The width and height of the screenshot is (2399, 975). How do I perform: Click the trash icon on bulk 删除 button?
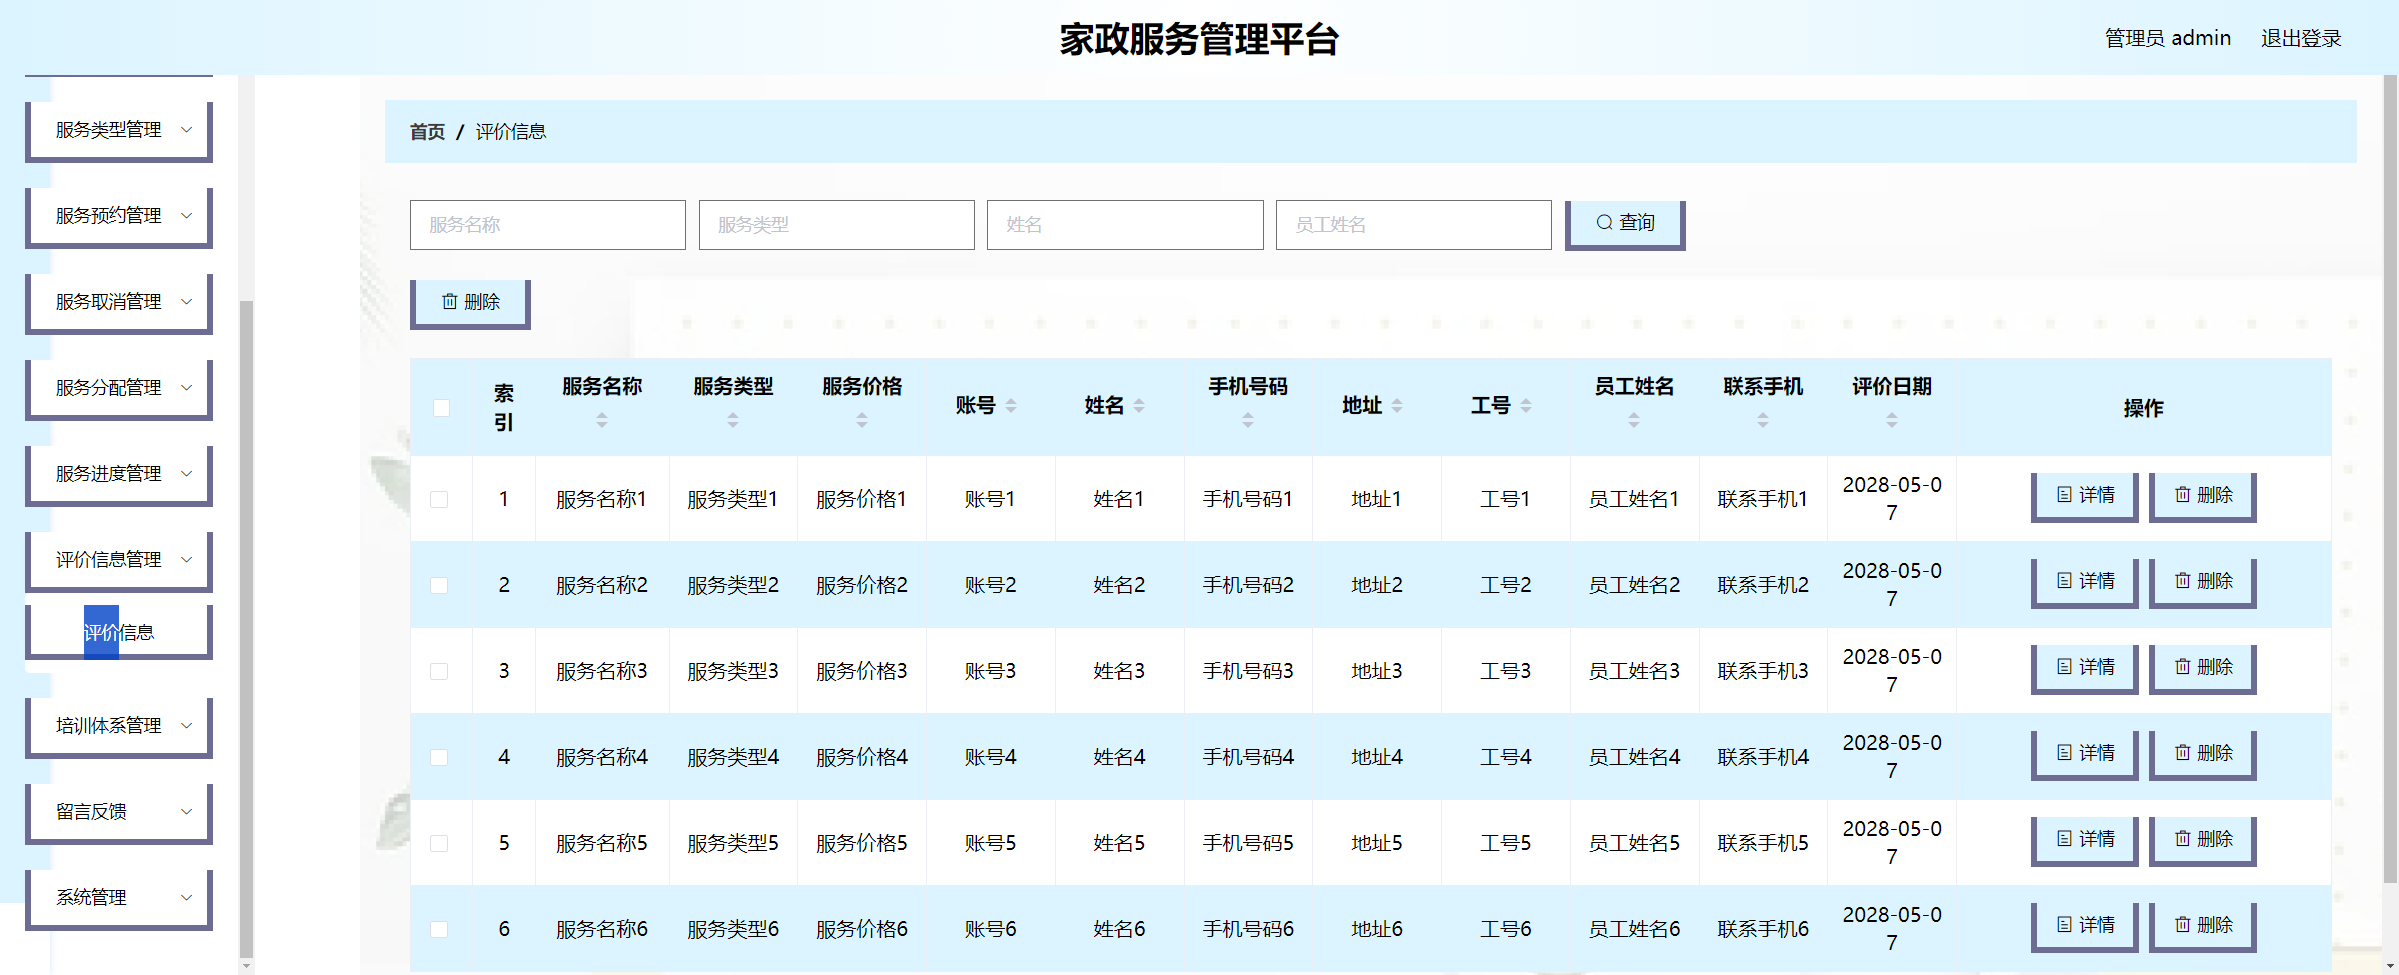pyautogui.click(x=450, y=301)
